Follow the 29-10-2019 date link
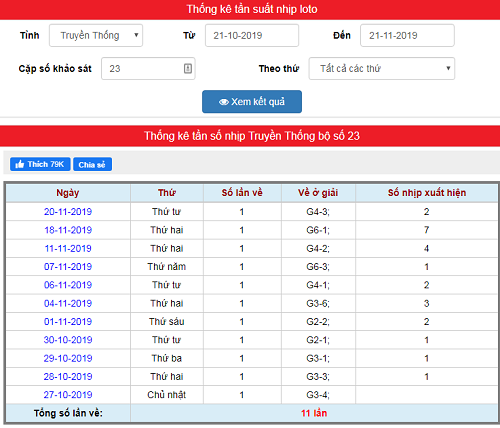This screenshot has height=428, width=500. pos(68,358)
